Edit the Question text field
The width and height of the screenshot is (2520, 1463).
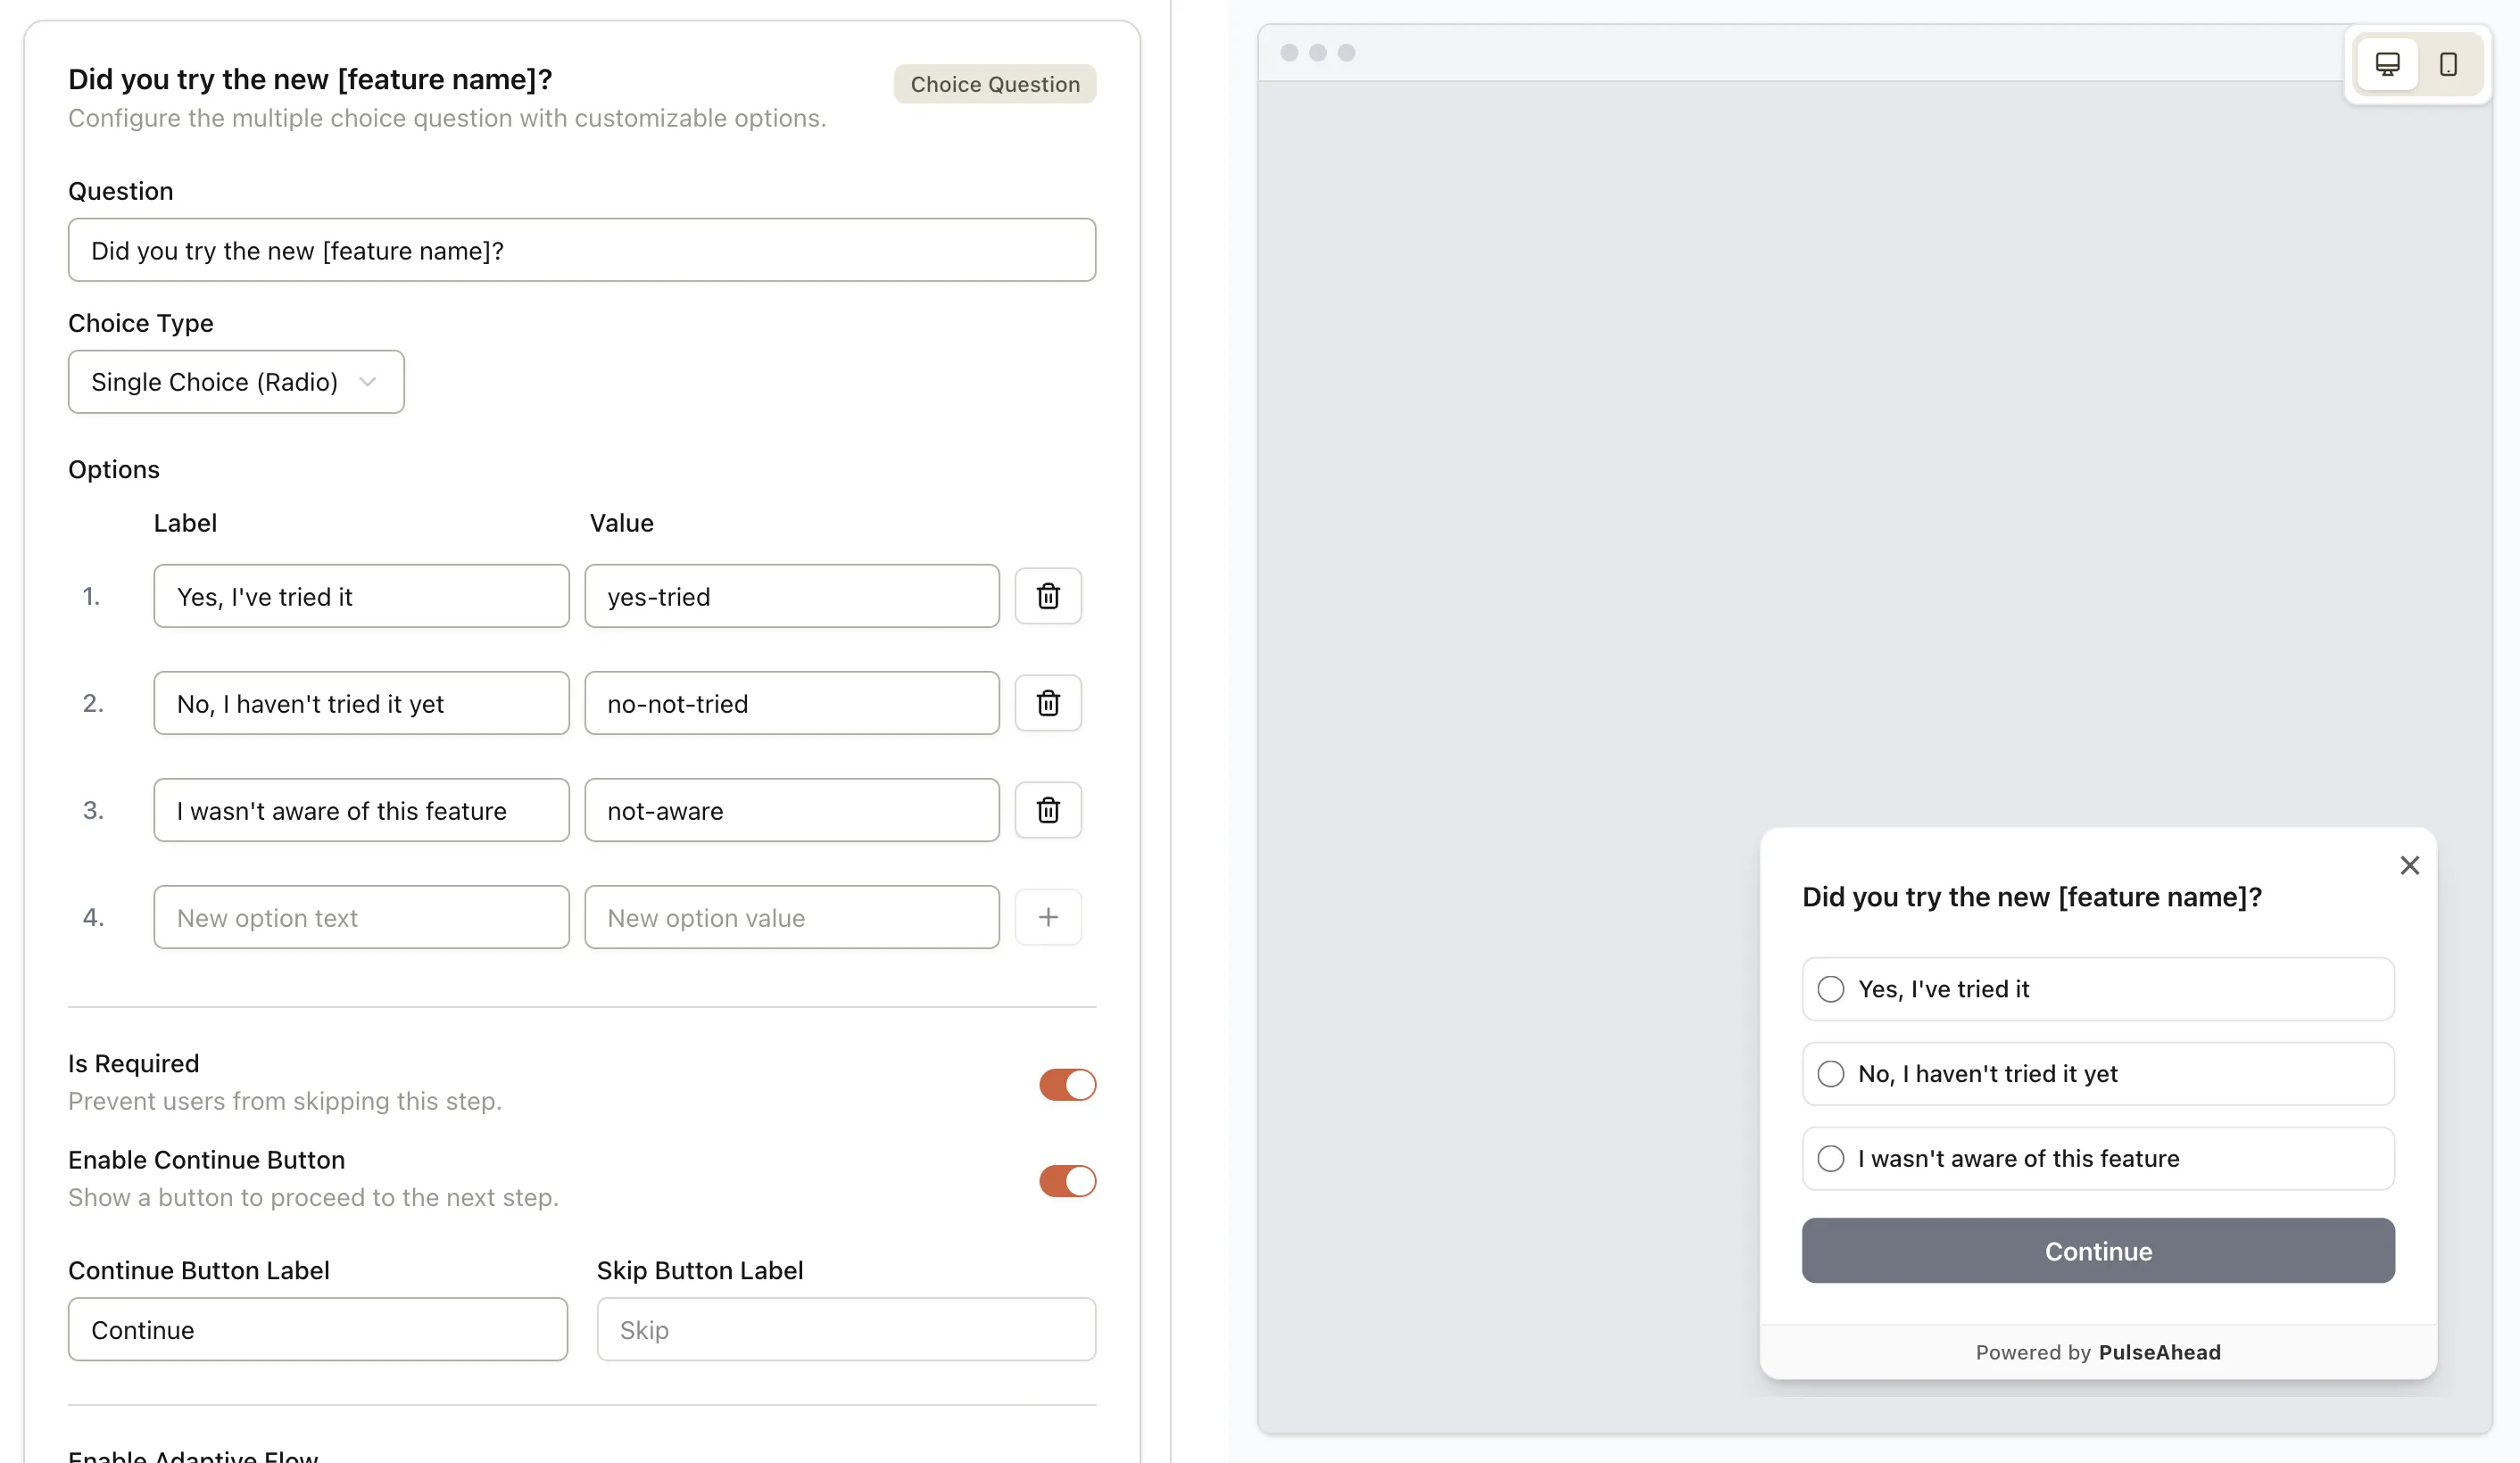pos(581,250)
